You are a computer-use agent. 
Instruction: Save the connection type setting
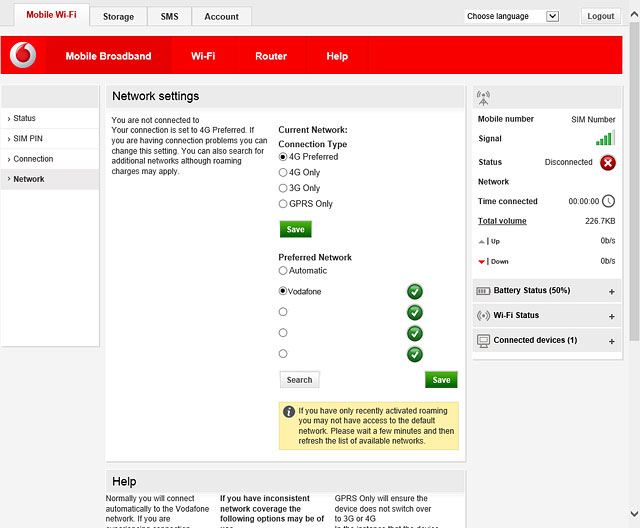coord(296,229)
